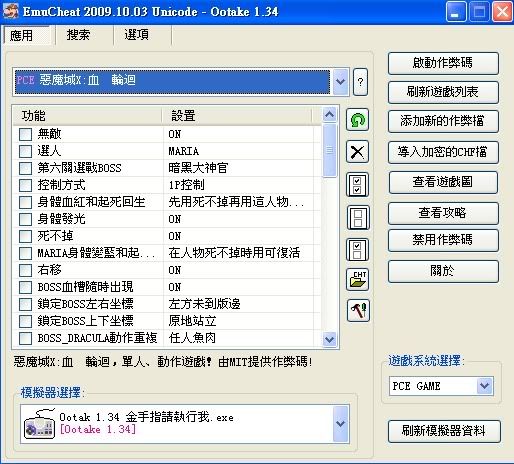Viewport: 514px width, 464px height.
Task: Enable the 無敵 cheat checkbox
Action: 26,134
